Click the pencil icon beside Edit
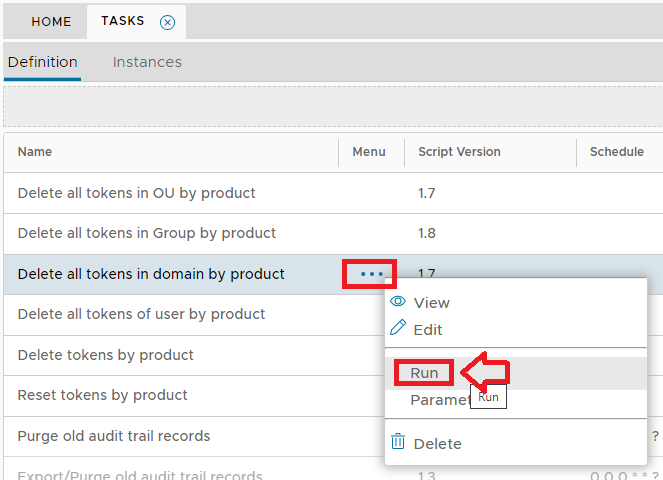Viewport: 663px width, 480px height. point(398,329)
